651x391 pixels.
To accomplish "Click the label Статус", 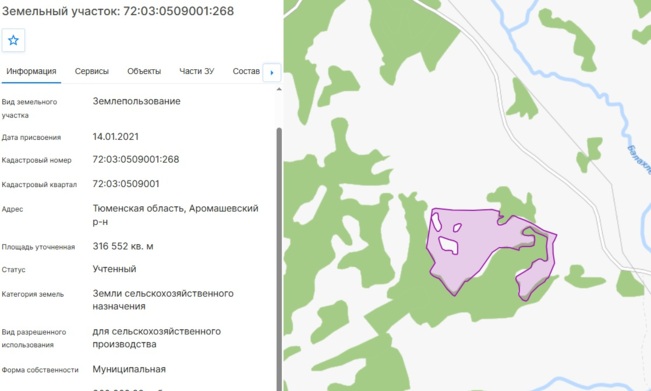I will tap(13, 270).
